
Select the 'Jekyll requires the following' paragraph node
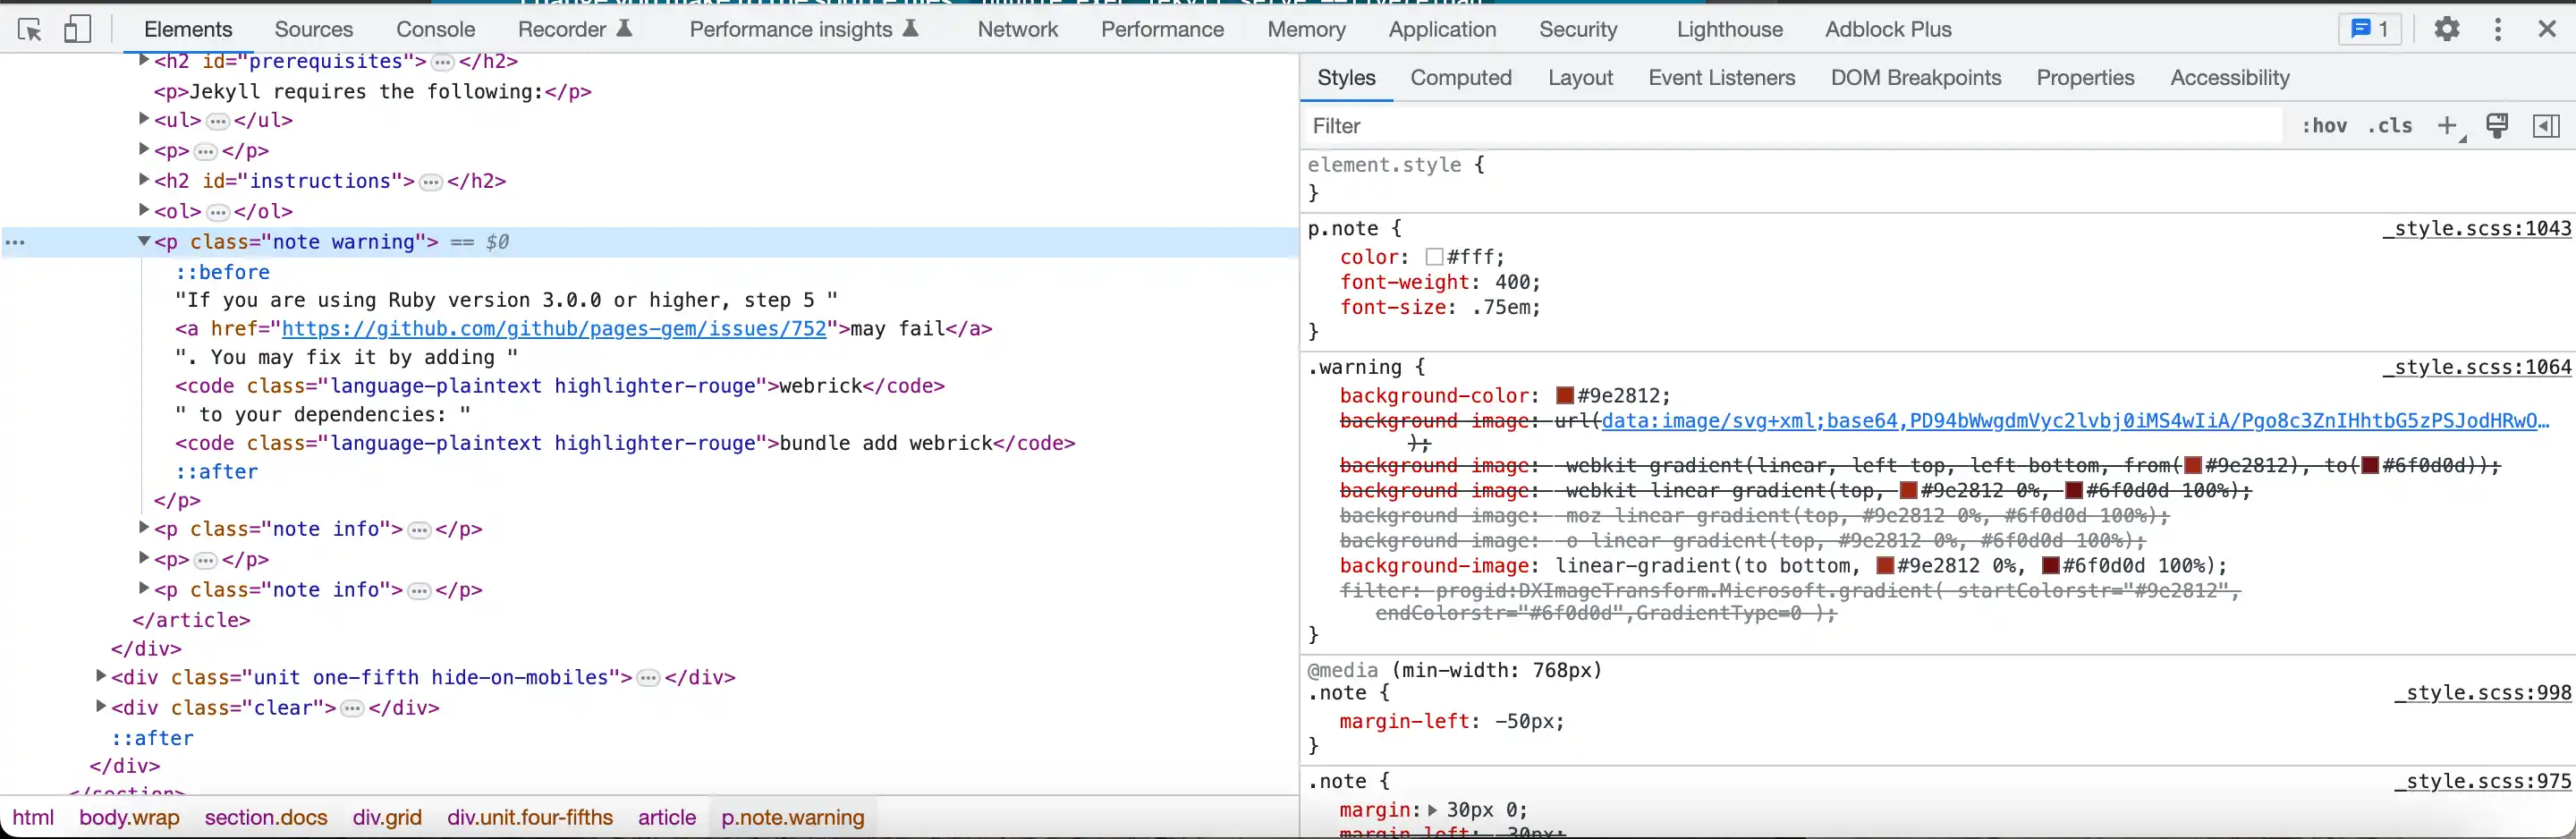click(373, 91)
